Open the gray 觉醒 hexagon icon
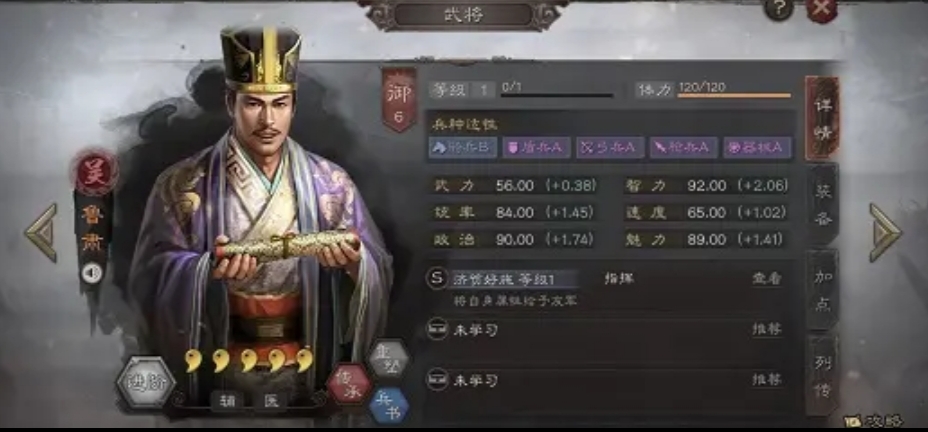This screenshot has width=928, height=432. tap(388, 359)
